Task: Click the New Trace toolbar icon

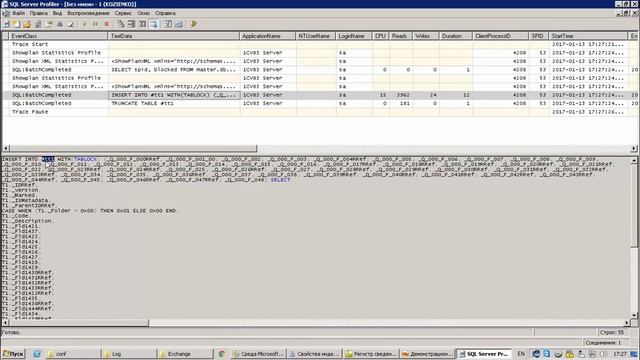Action: [x=7, y=24]
